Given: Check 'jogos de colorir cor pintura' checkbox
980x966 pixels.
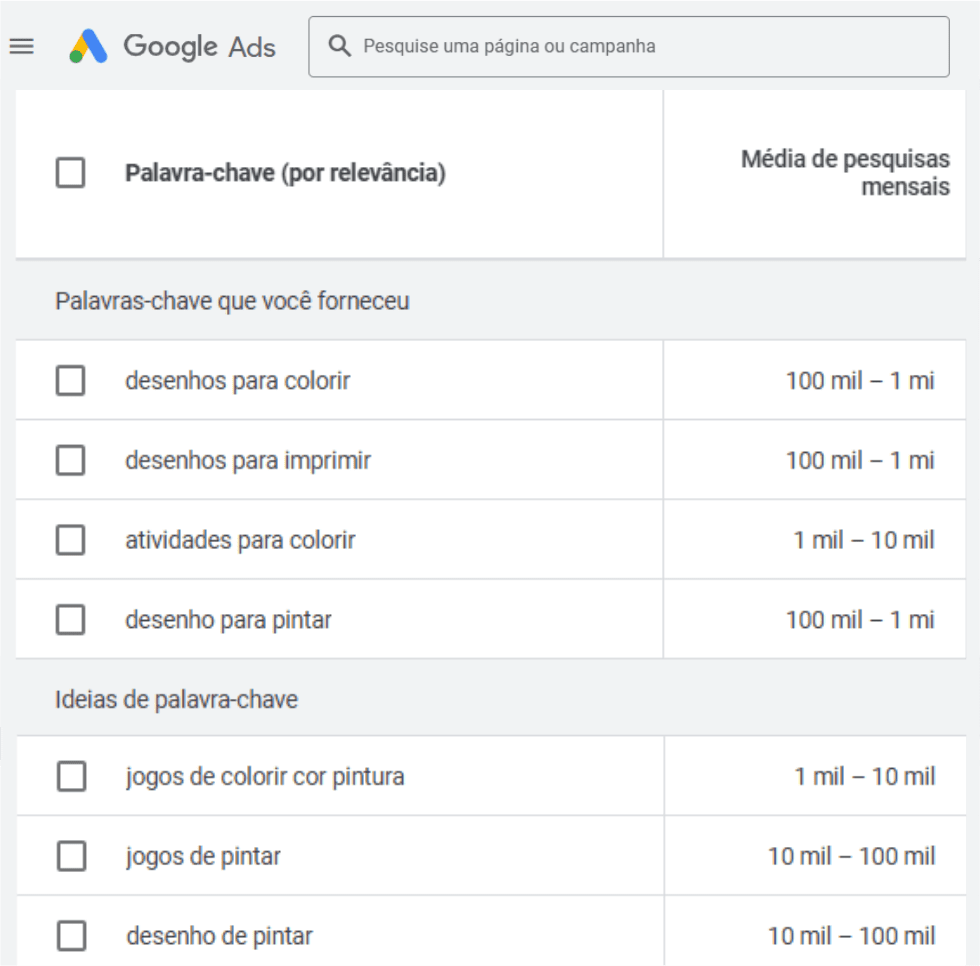Looking at the screenshot, I should tap(71, 777).
